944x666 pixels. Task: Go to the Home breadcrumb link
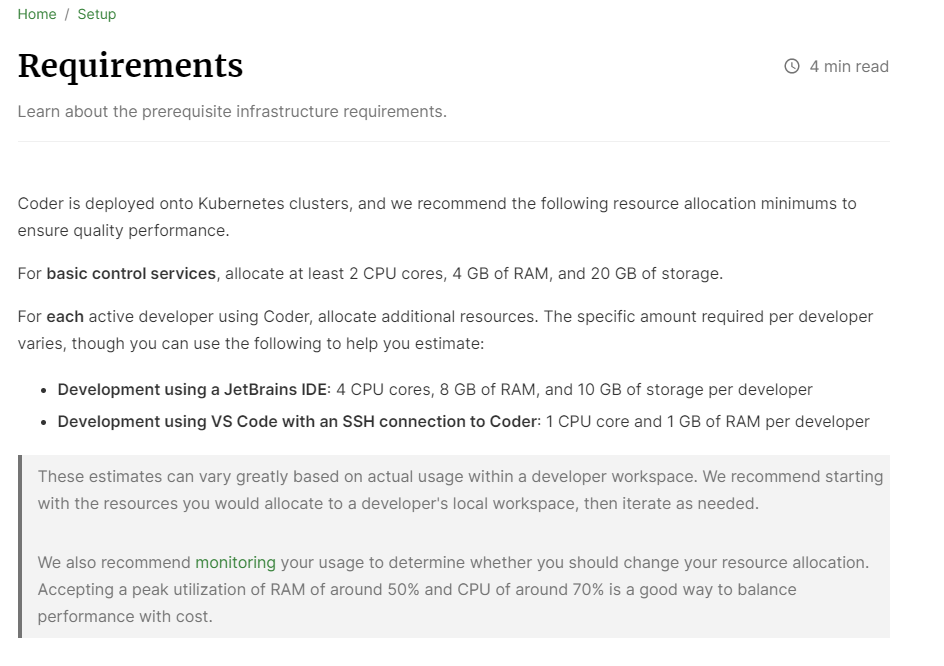tap(37, 14)
